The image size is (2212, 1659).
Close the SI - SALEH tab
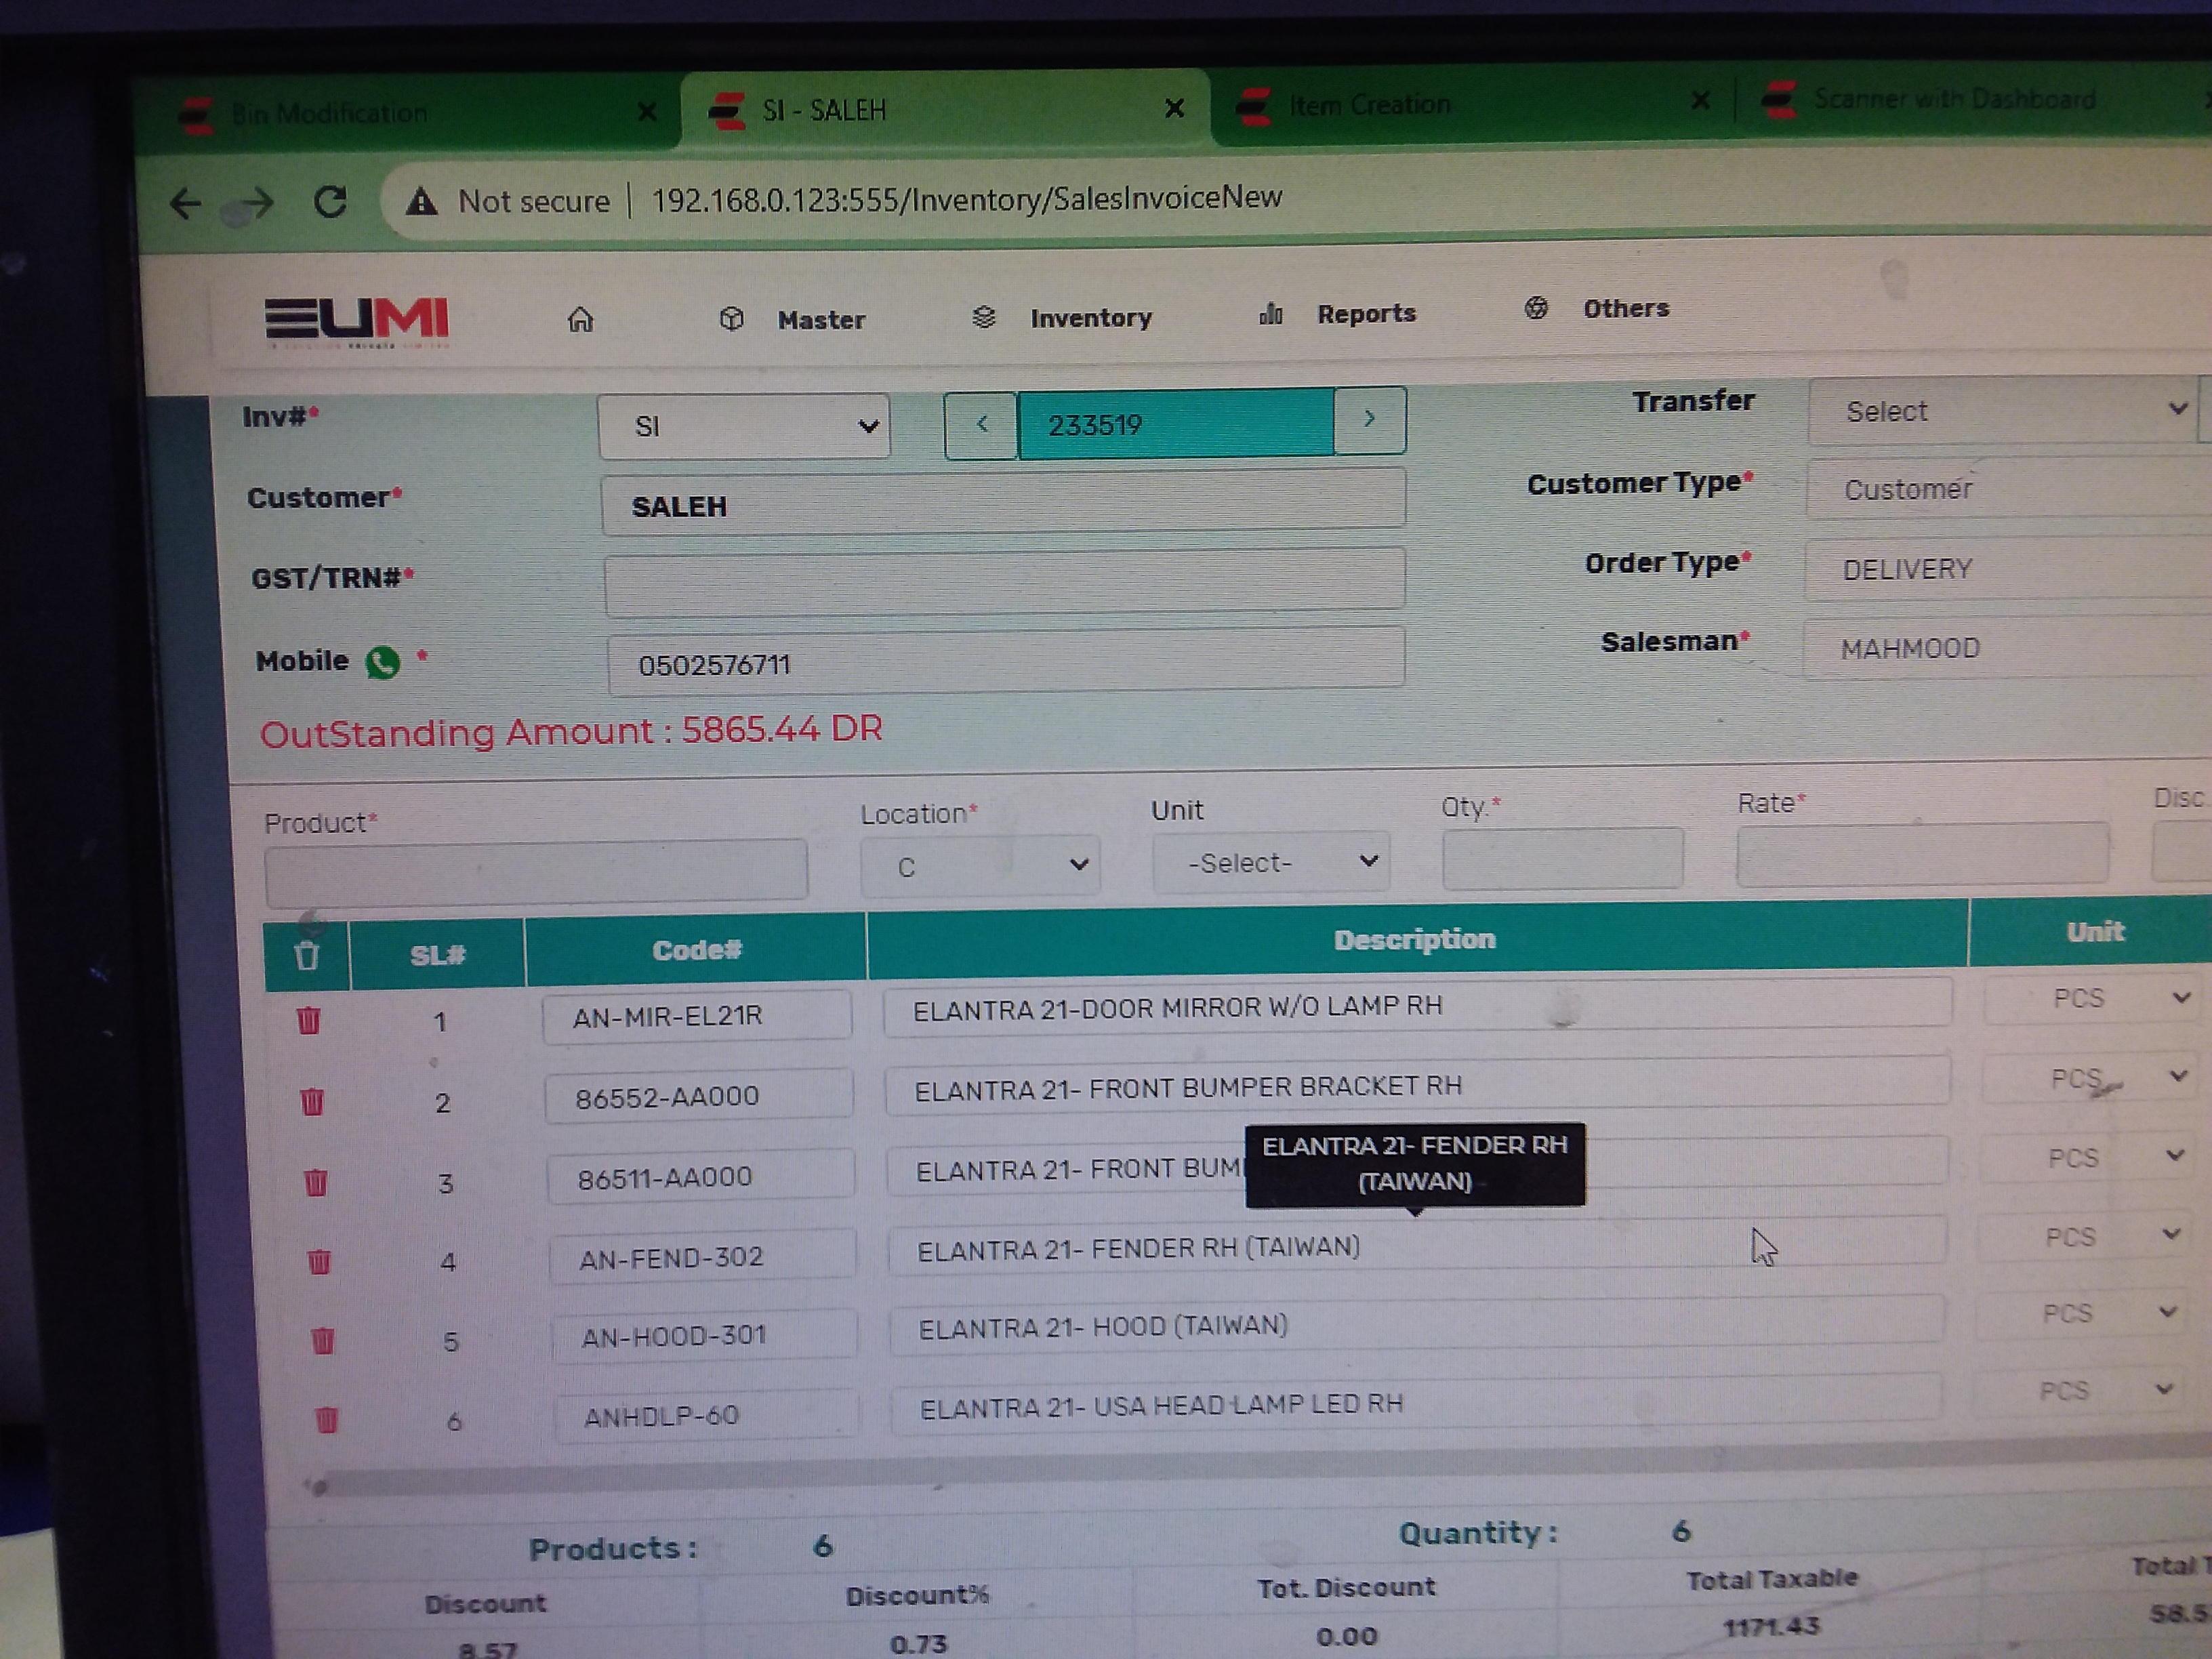[1175, 108]
